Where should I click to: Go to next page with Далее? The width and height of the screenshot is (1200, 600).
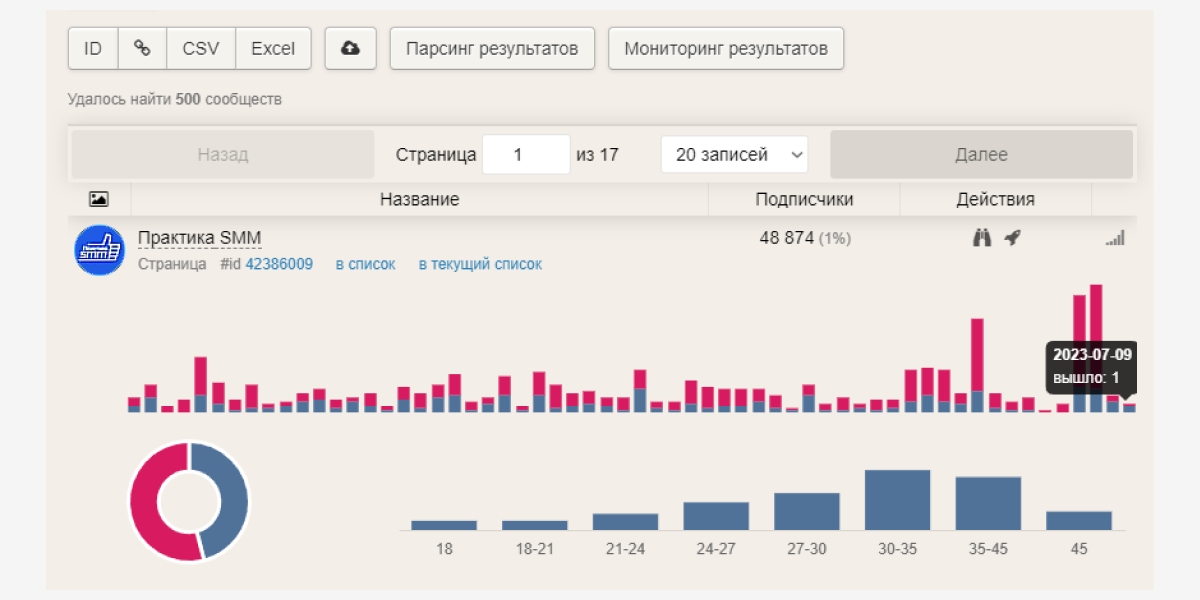pyautogui.click(x=981, y=155)
